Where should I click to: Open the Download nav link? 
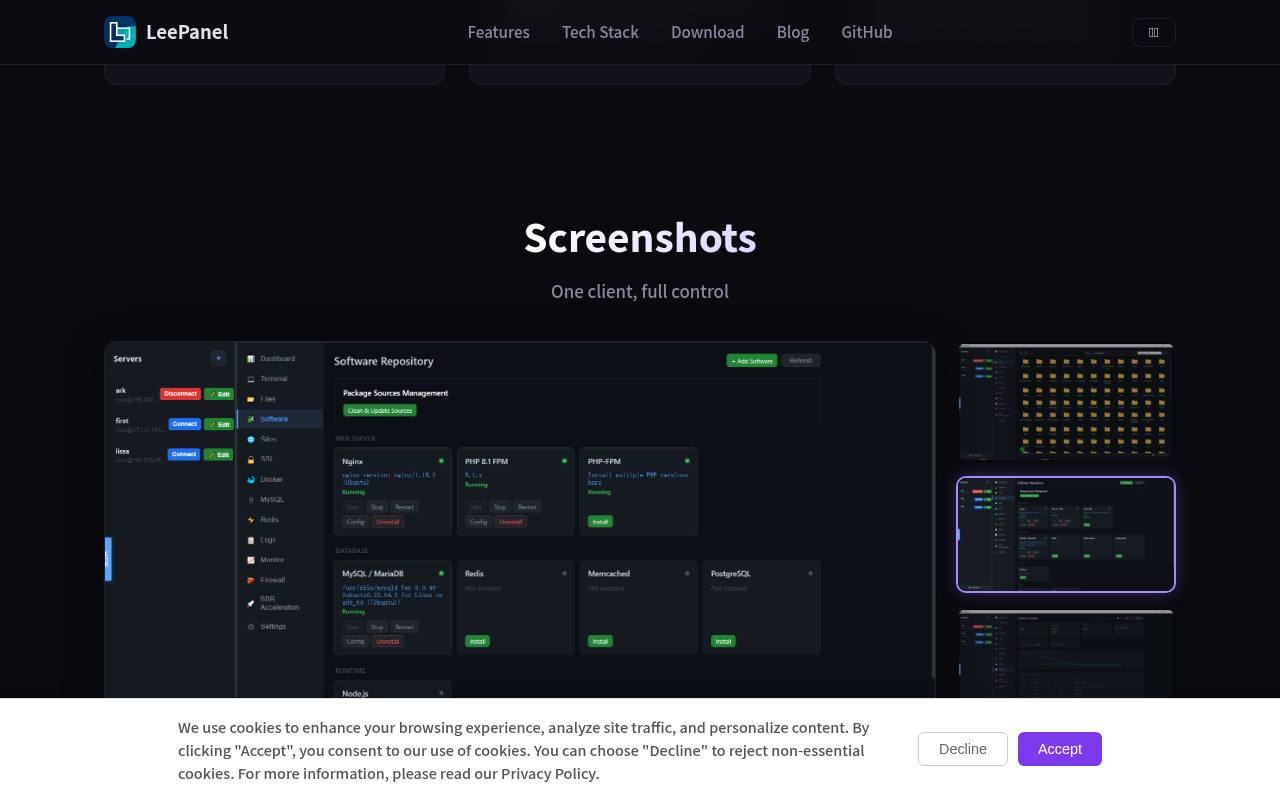(707, 32)
